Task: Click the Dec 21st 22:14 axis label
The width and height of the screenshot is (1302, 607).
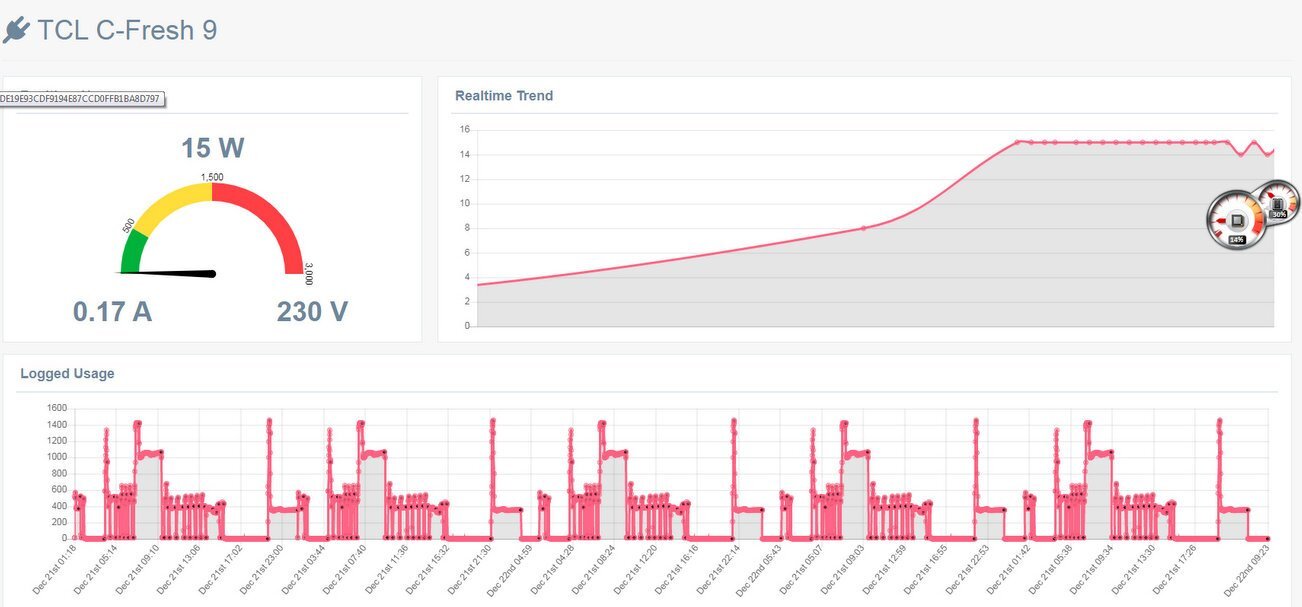Action: [x=717, y=569]
